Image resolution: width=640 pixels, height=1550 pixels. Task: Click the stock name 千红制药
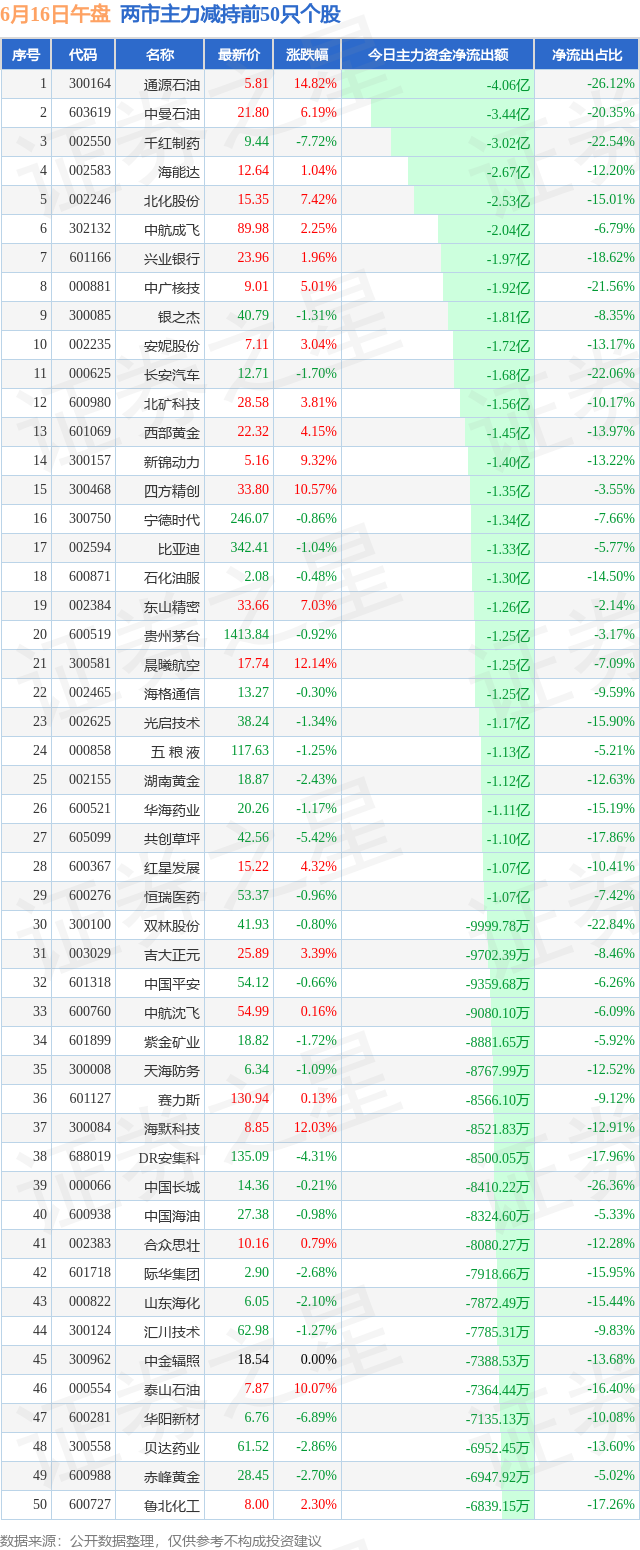172,143
